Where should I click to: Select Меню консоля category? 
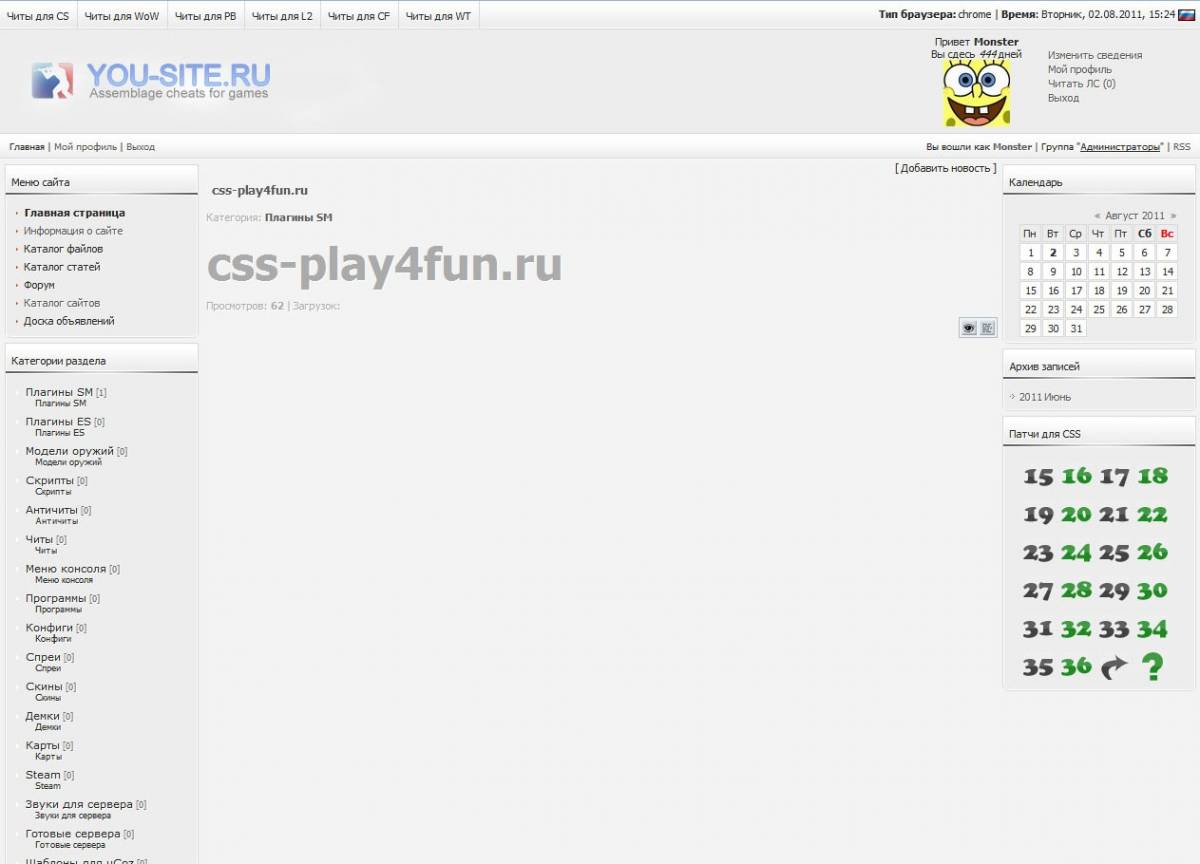click(x=66, y=569)
